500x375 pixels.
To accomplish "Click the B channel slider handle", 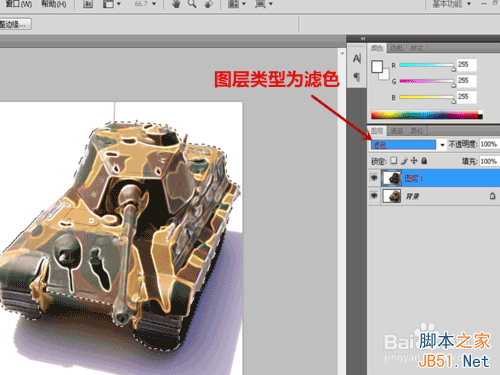I will click(x=453, y=101).
